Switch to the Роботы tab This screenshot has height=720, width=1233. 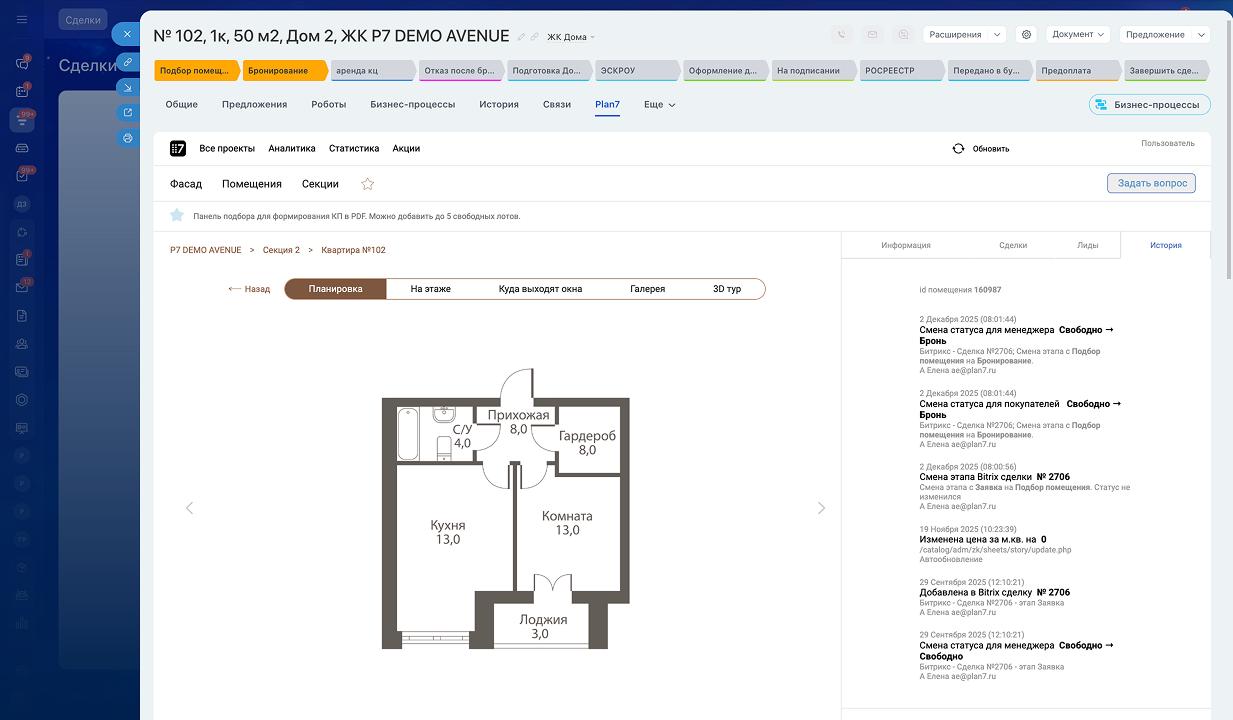(328, 104)
